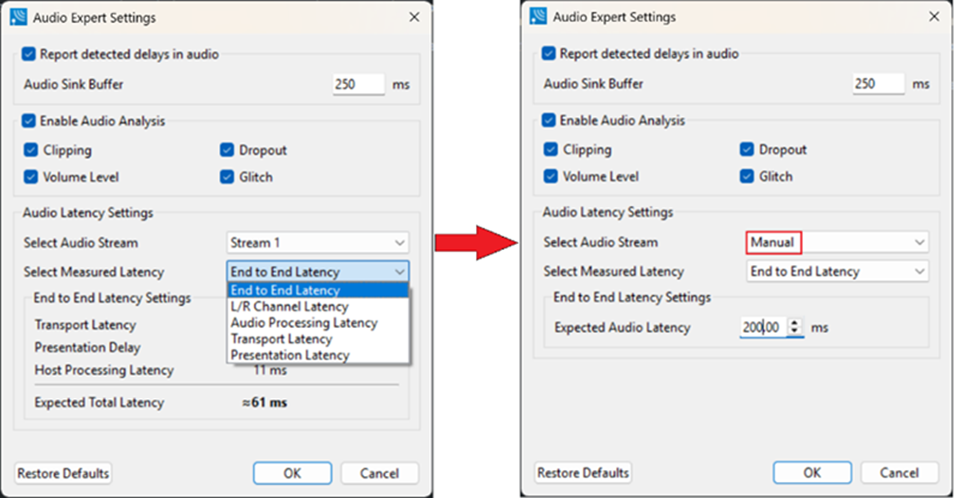
Task: Click Restore Defaults in left dialog
Action: 63,473
